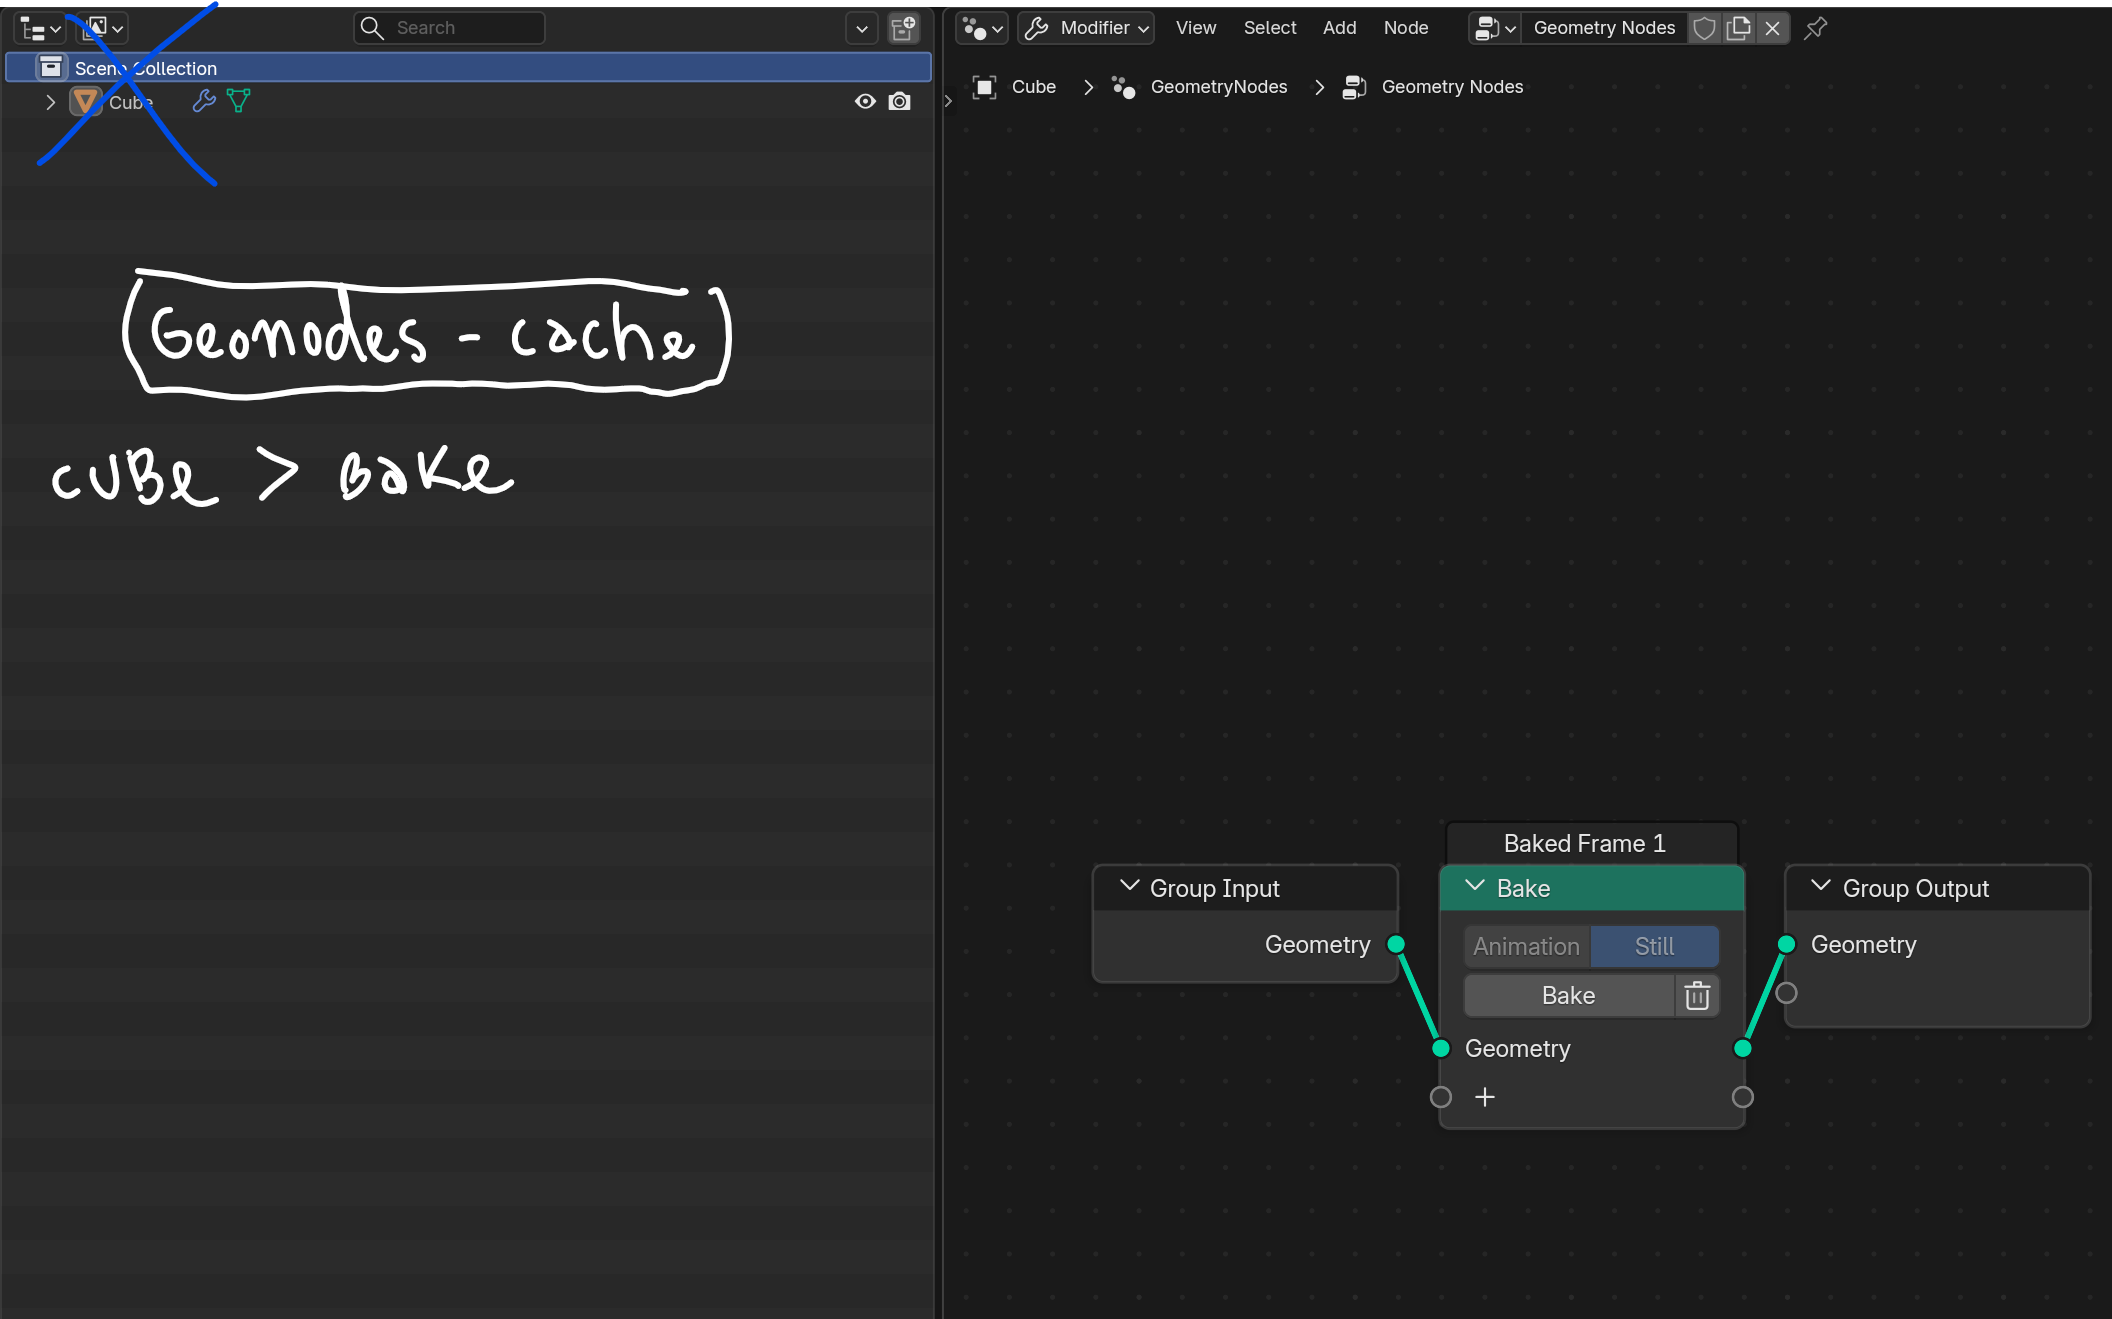Disable Cube rendering with camera icon
2112x1319 pixels.
[899, 101]
